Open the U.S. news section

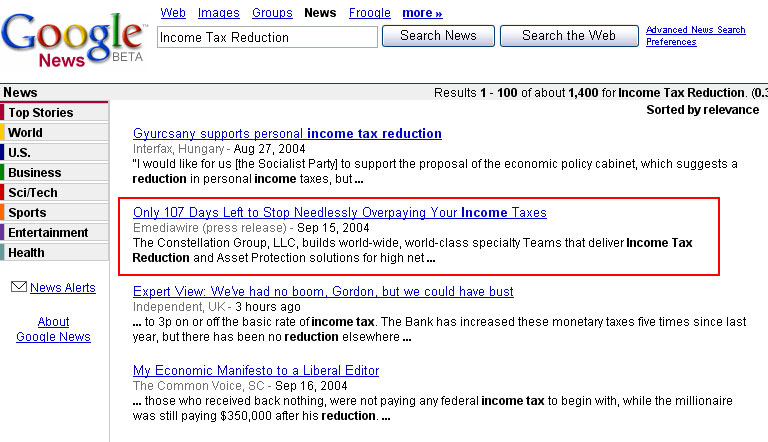click(54, 152)
